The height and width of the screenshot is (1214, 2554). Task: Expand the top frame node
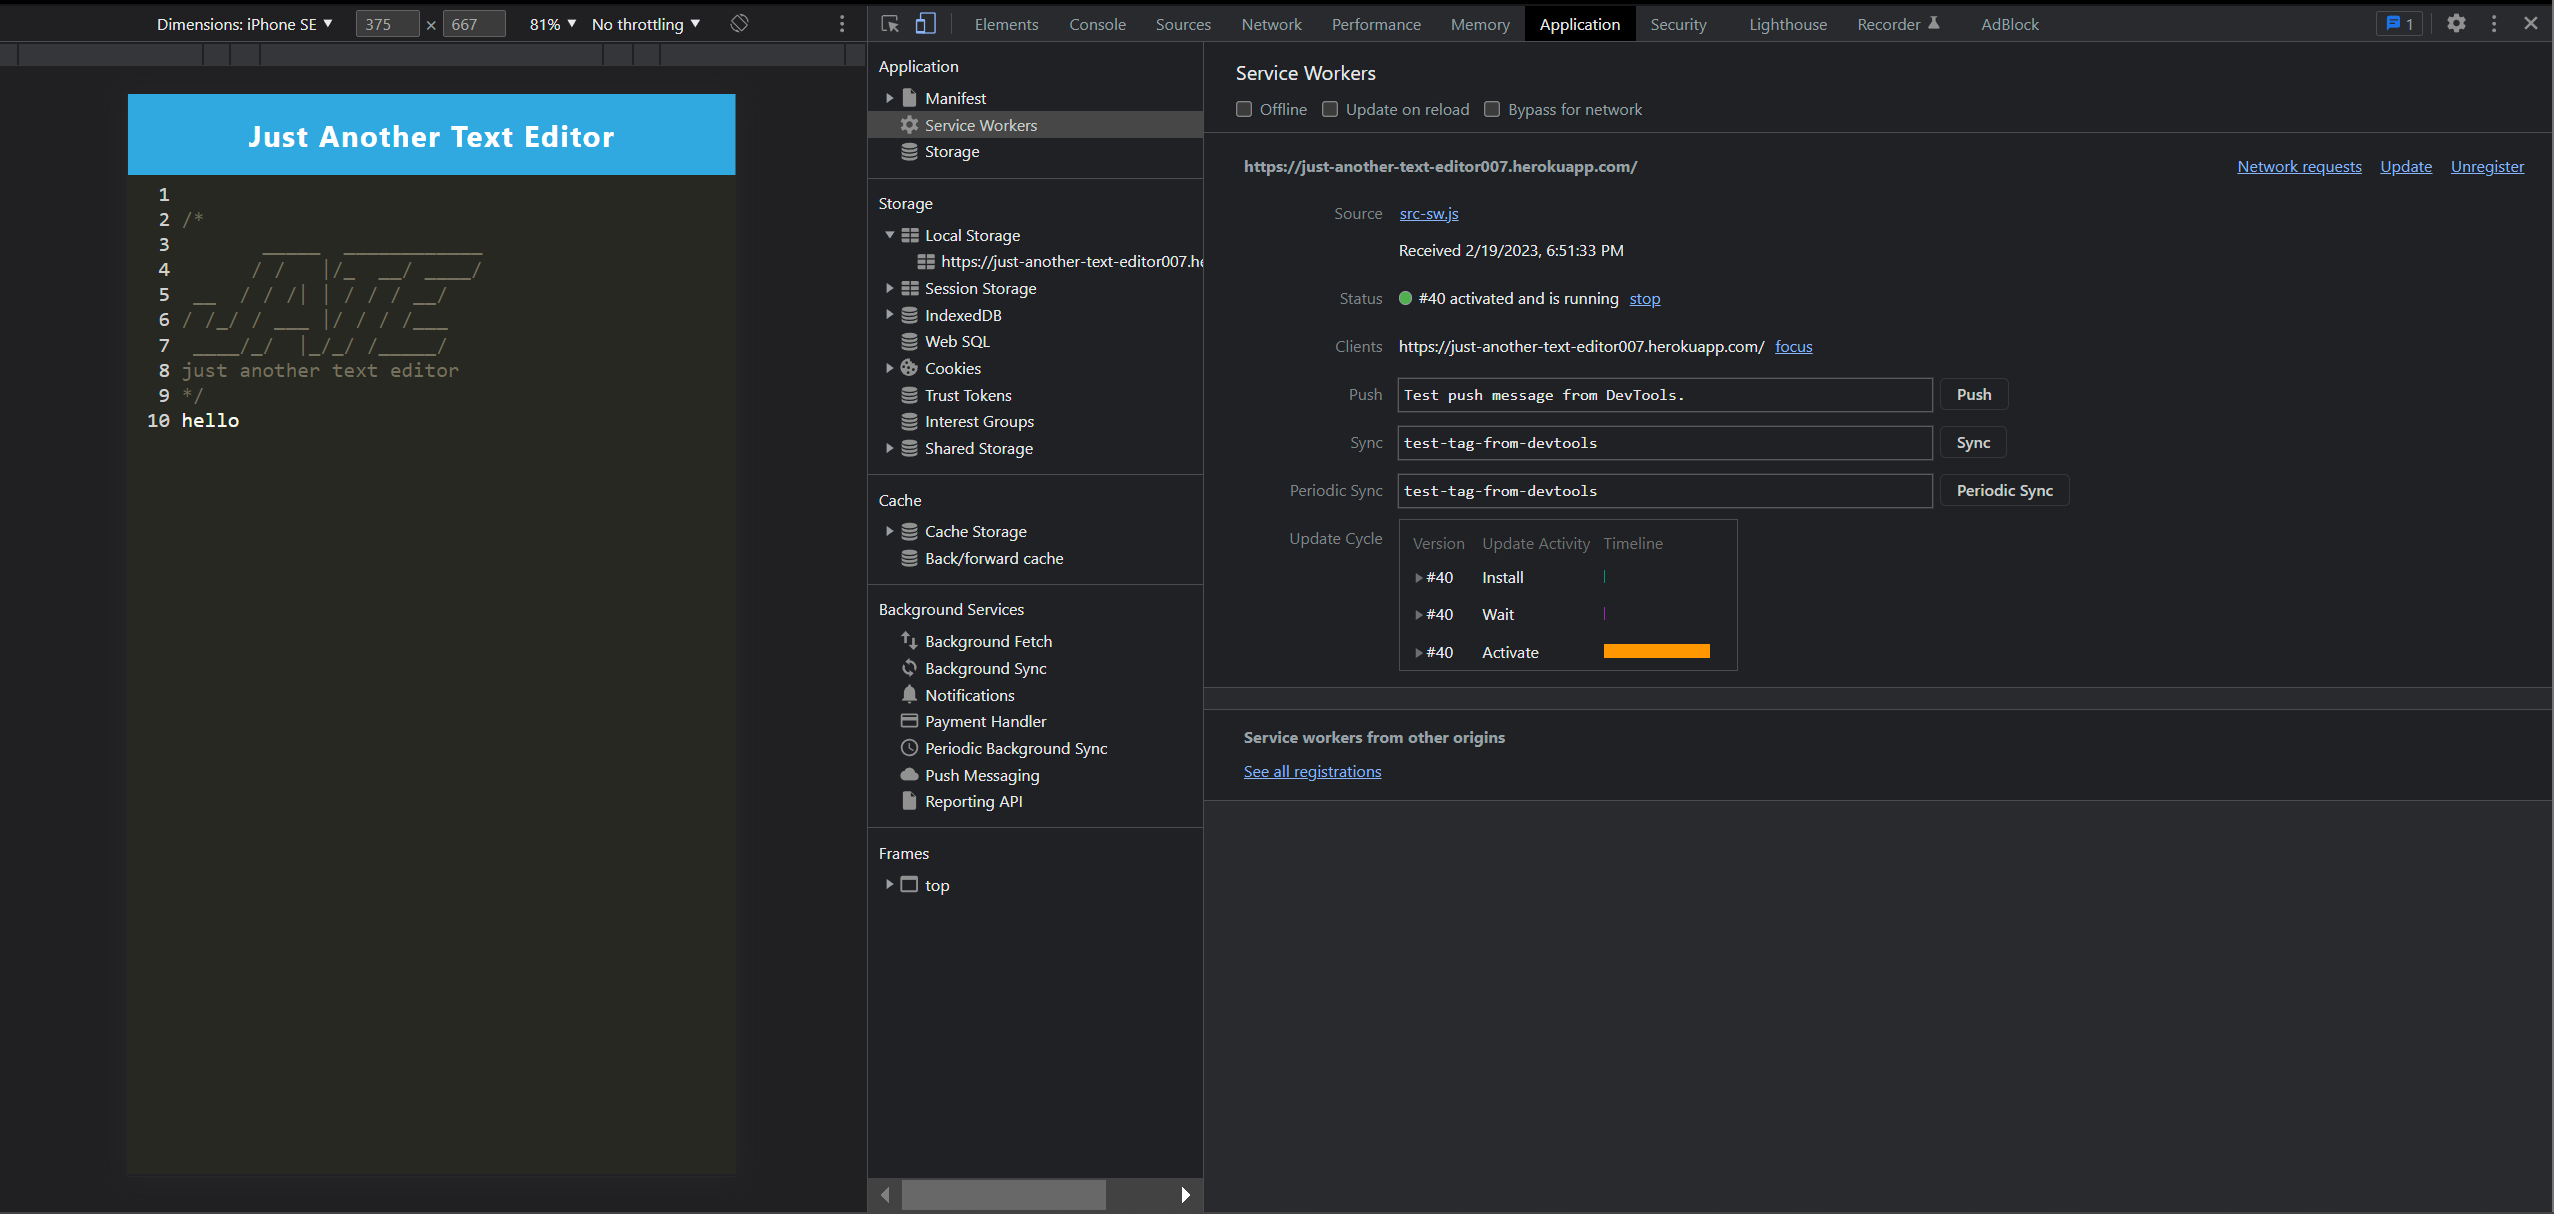[889, 885]
